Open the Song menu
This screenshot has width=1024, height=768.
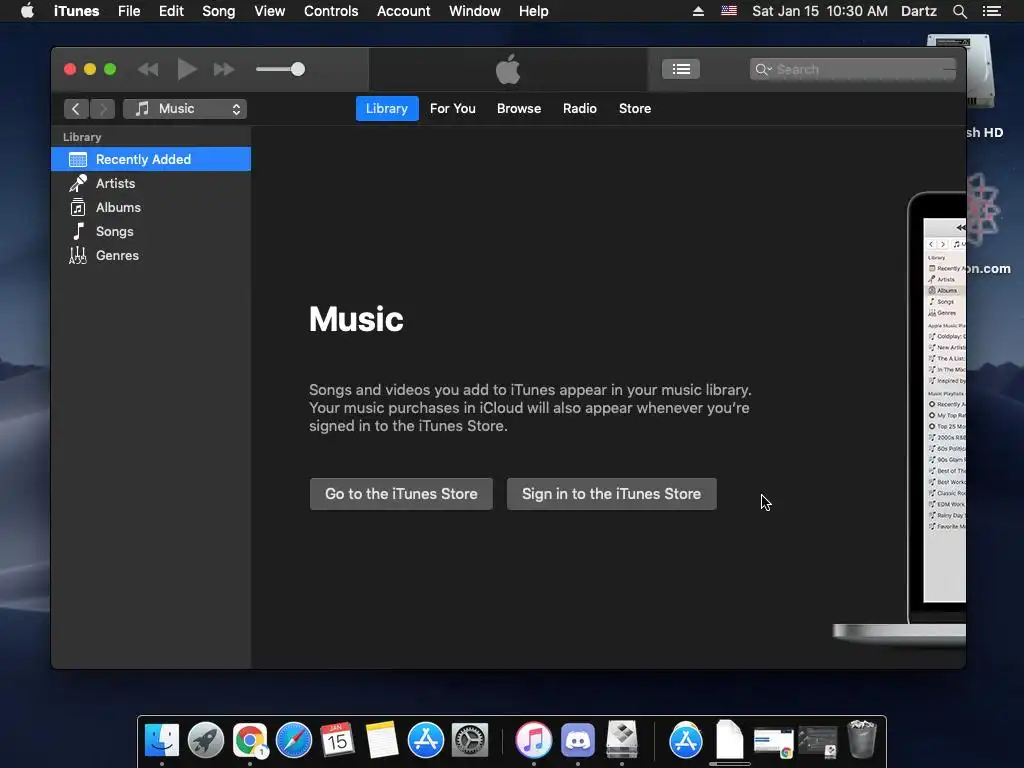pos(218,11)
